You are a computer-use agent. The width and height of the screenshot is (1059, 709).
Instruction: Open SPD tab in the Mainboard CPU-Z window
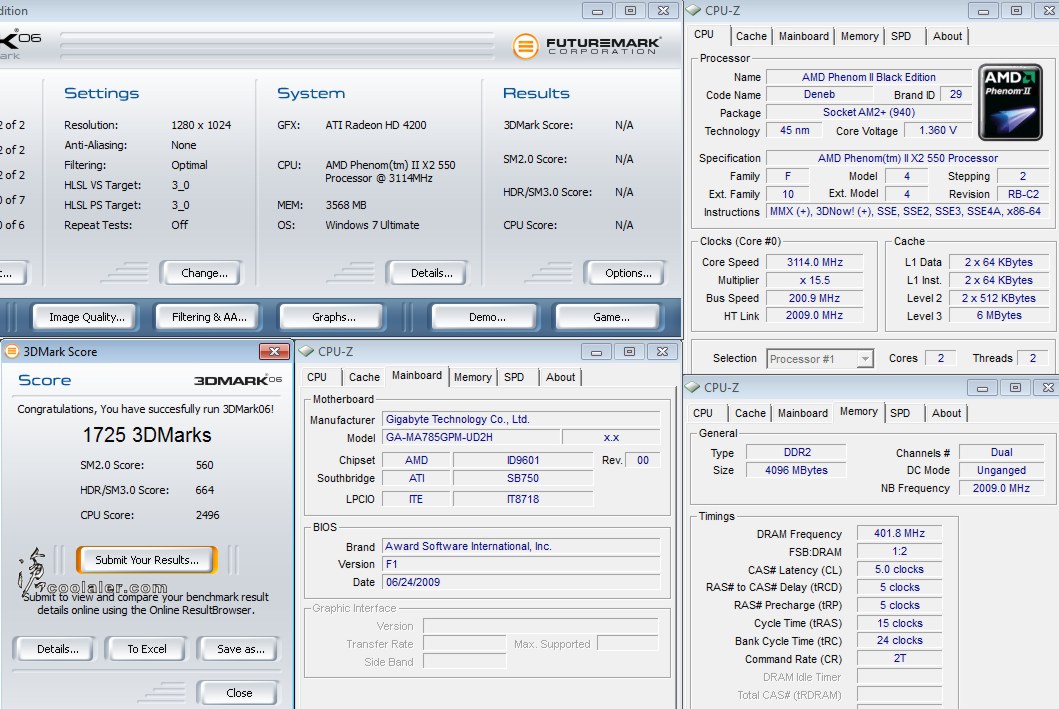point(514,377)
